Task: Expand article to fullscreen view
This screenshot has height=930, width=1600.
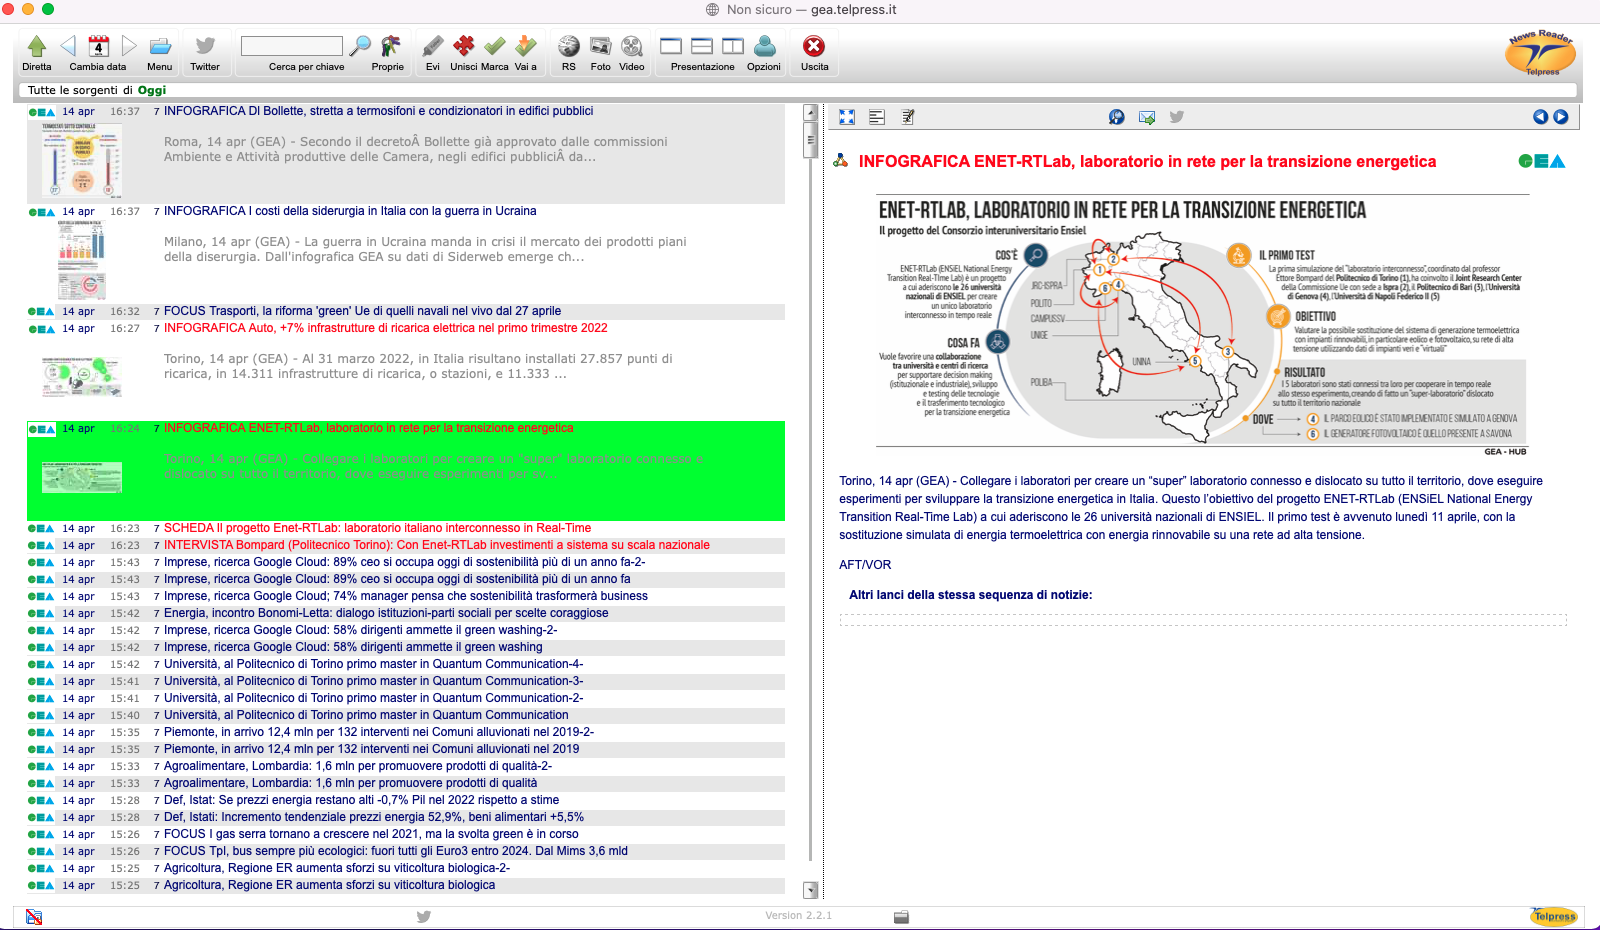Action: click(847, 117)
